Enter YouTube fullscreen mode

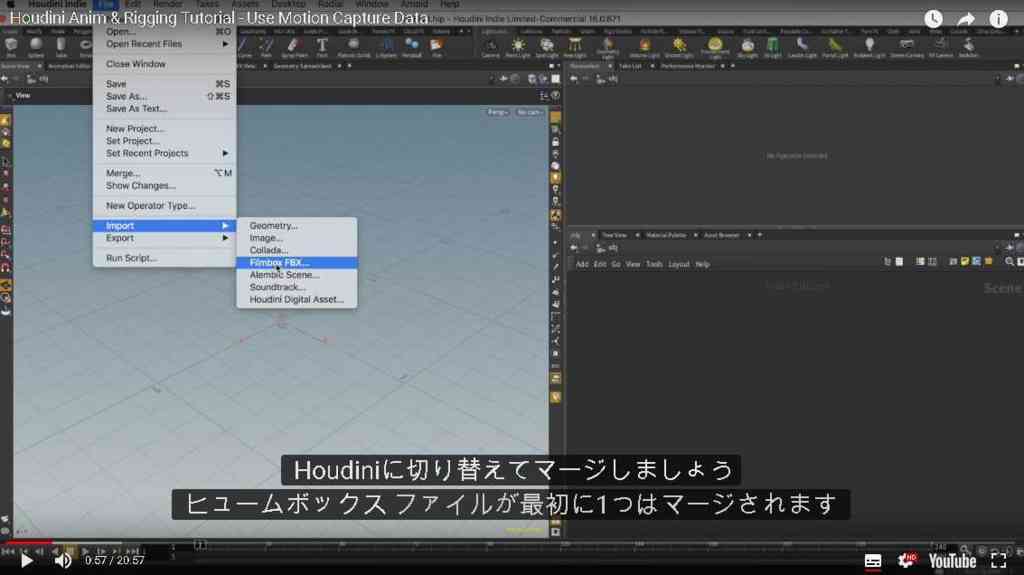(x=999, y=561)
